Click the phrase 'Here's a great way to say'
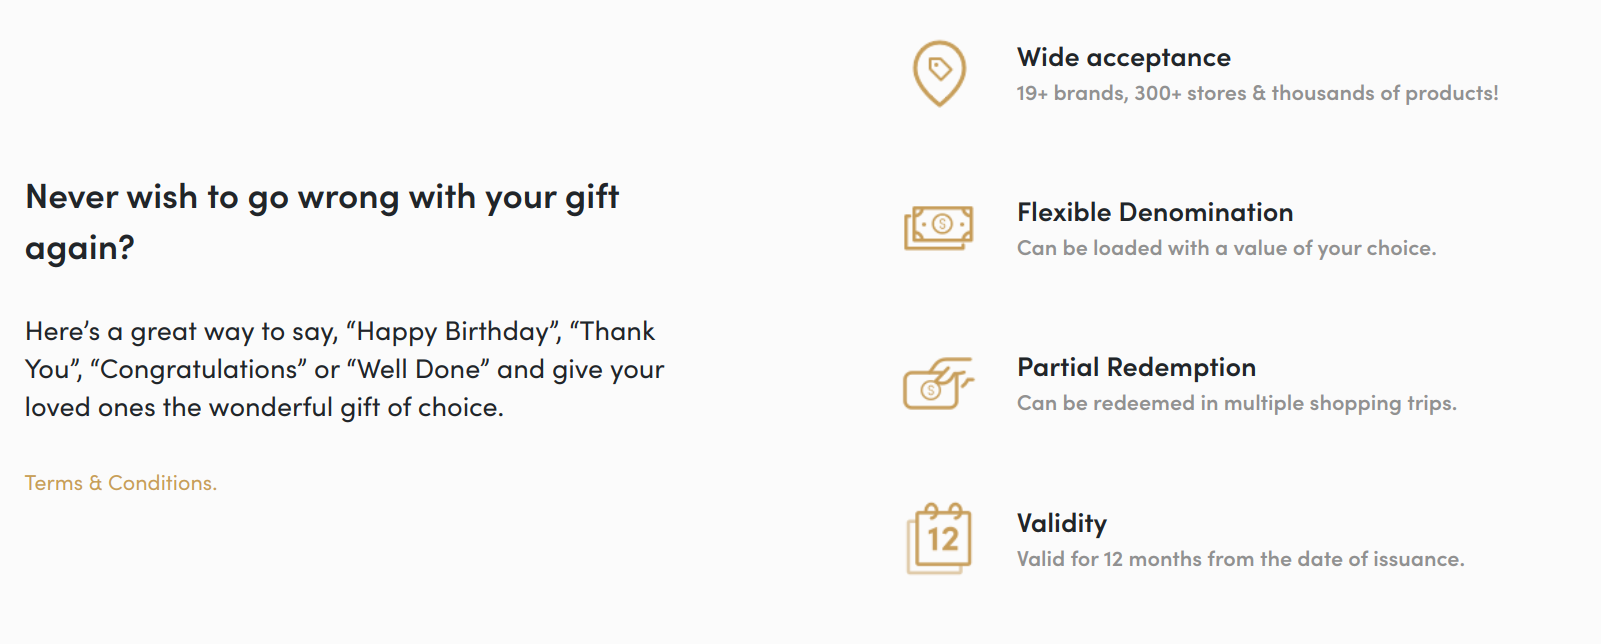This screenshot has height=644, width=1601. 180,331
